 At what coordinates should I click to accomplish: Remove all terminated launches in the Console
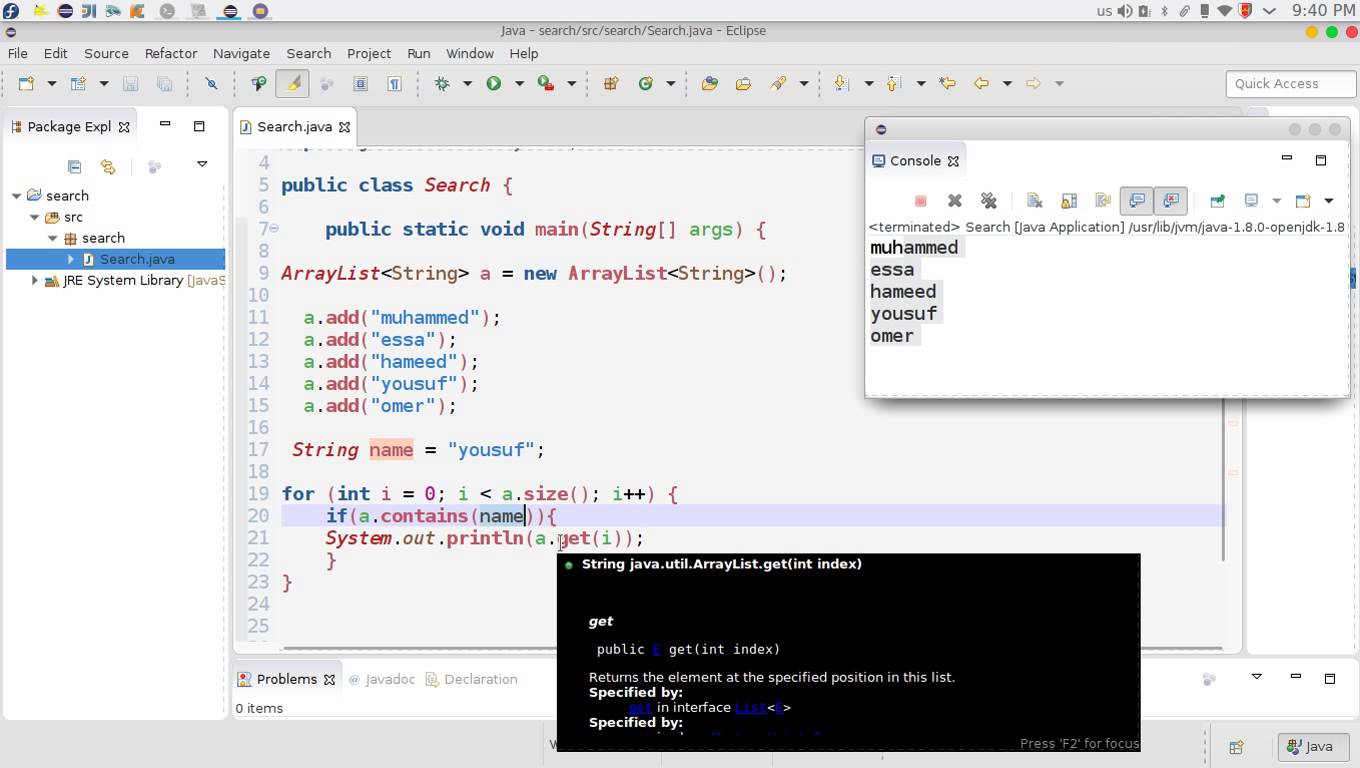pos(989,200)
